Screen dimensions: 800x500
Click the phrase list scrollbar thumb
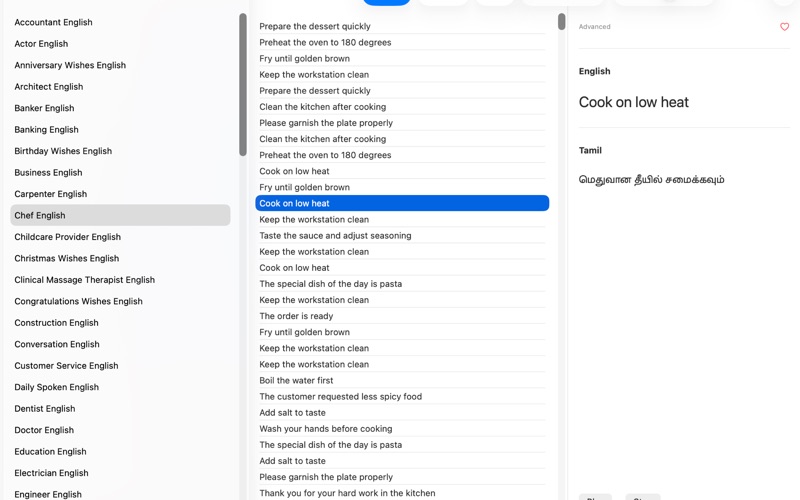pos(562,22)
